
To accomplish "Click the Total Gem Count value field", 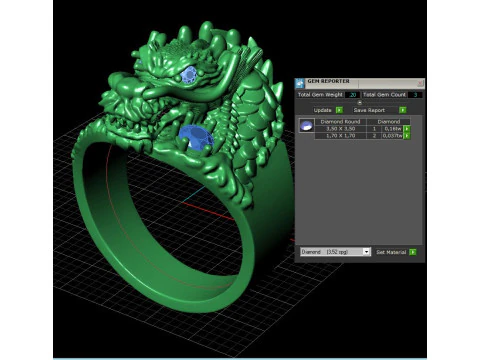I will pyautogui.click(x=415, y=95).
